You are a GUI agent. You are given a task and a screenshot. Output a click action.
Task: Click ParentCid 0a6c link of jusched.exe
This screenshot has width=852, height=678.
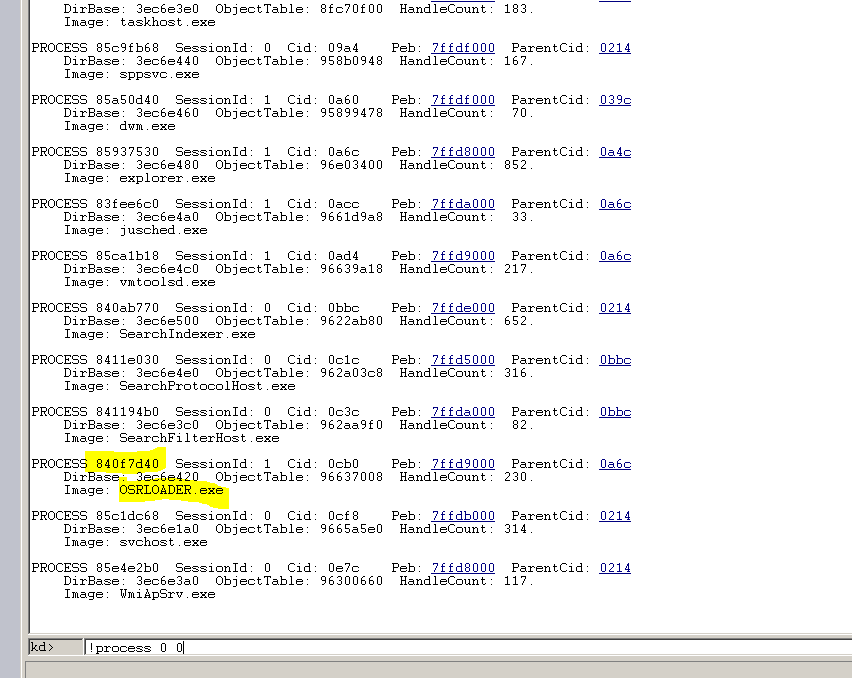[x=615, y=204]
